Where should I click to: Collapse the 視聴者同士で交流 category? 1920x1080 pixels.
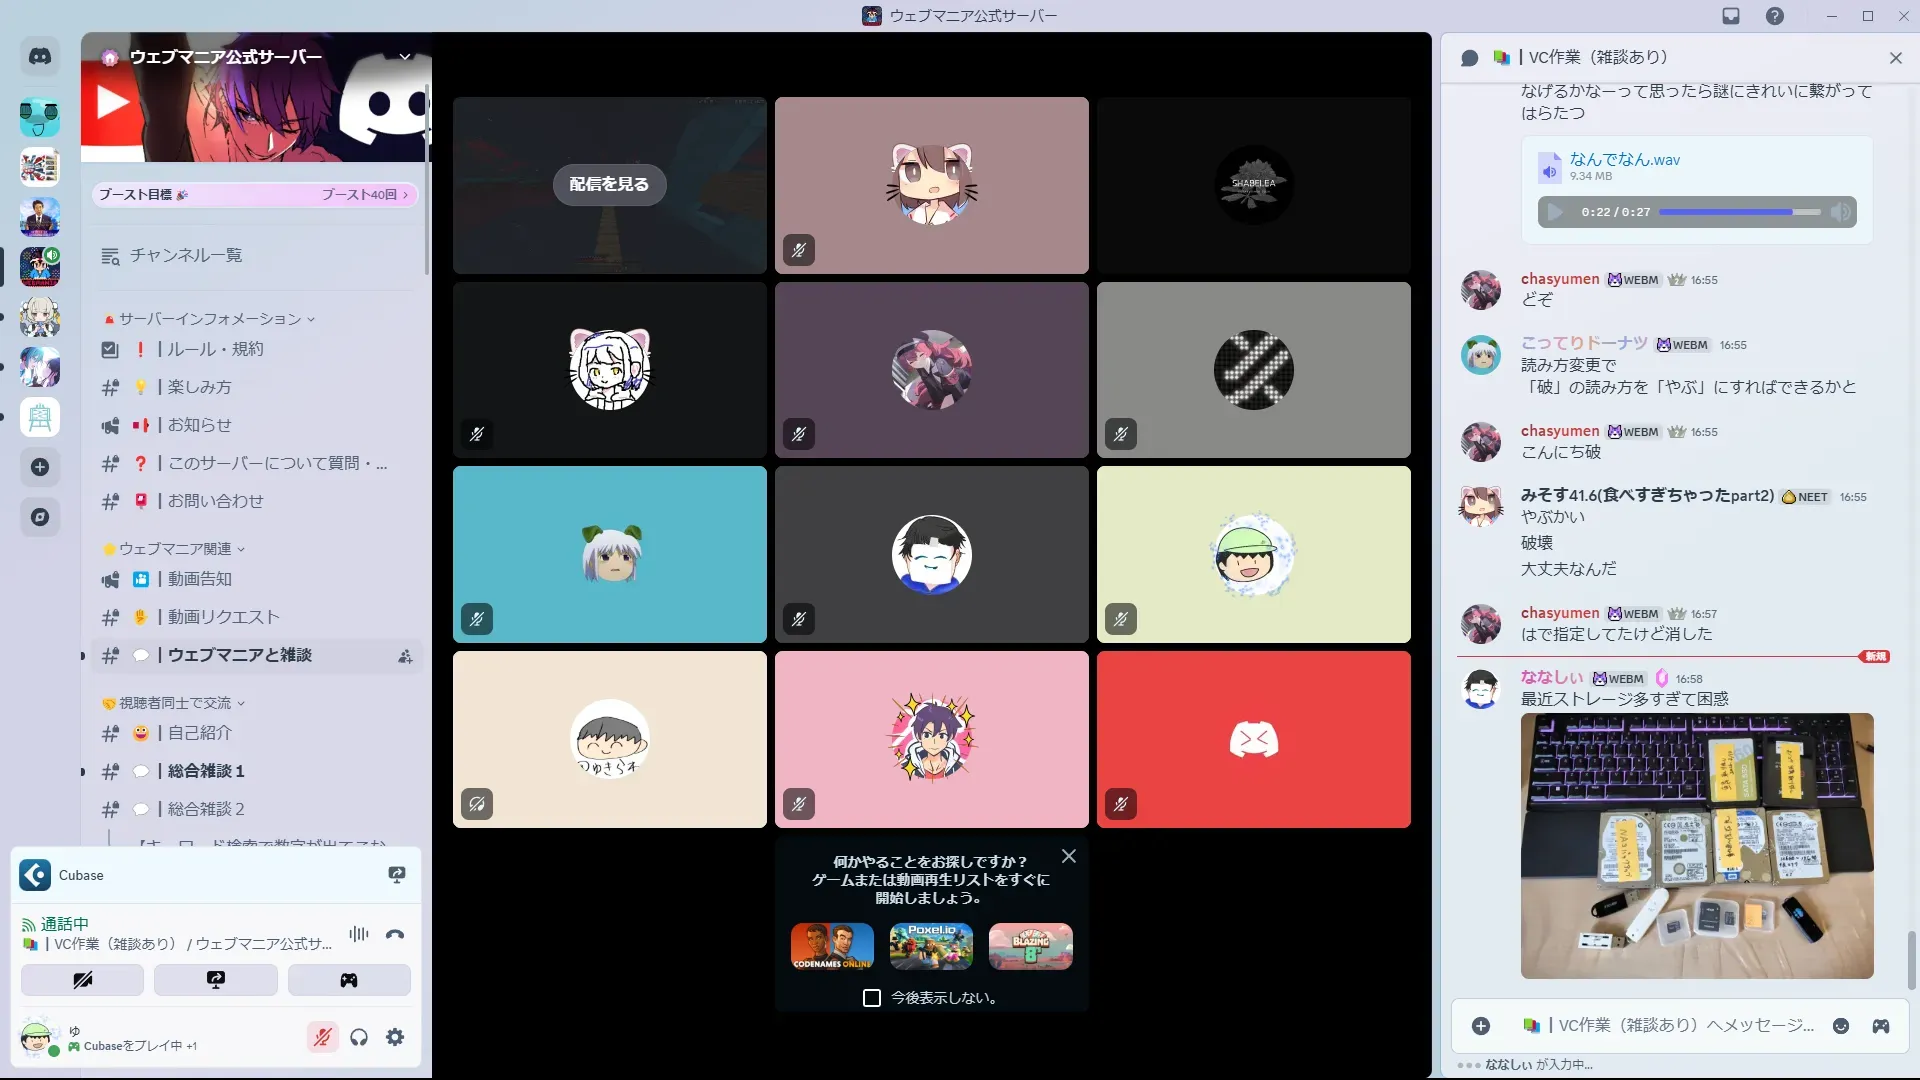[175, 703]
